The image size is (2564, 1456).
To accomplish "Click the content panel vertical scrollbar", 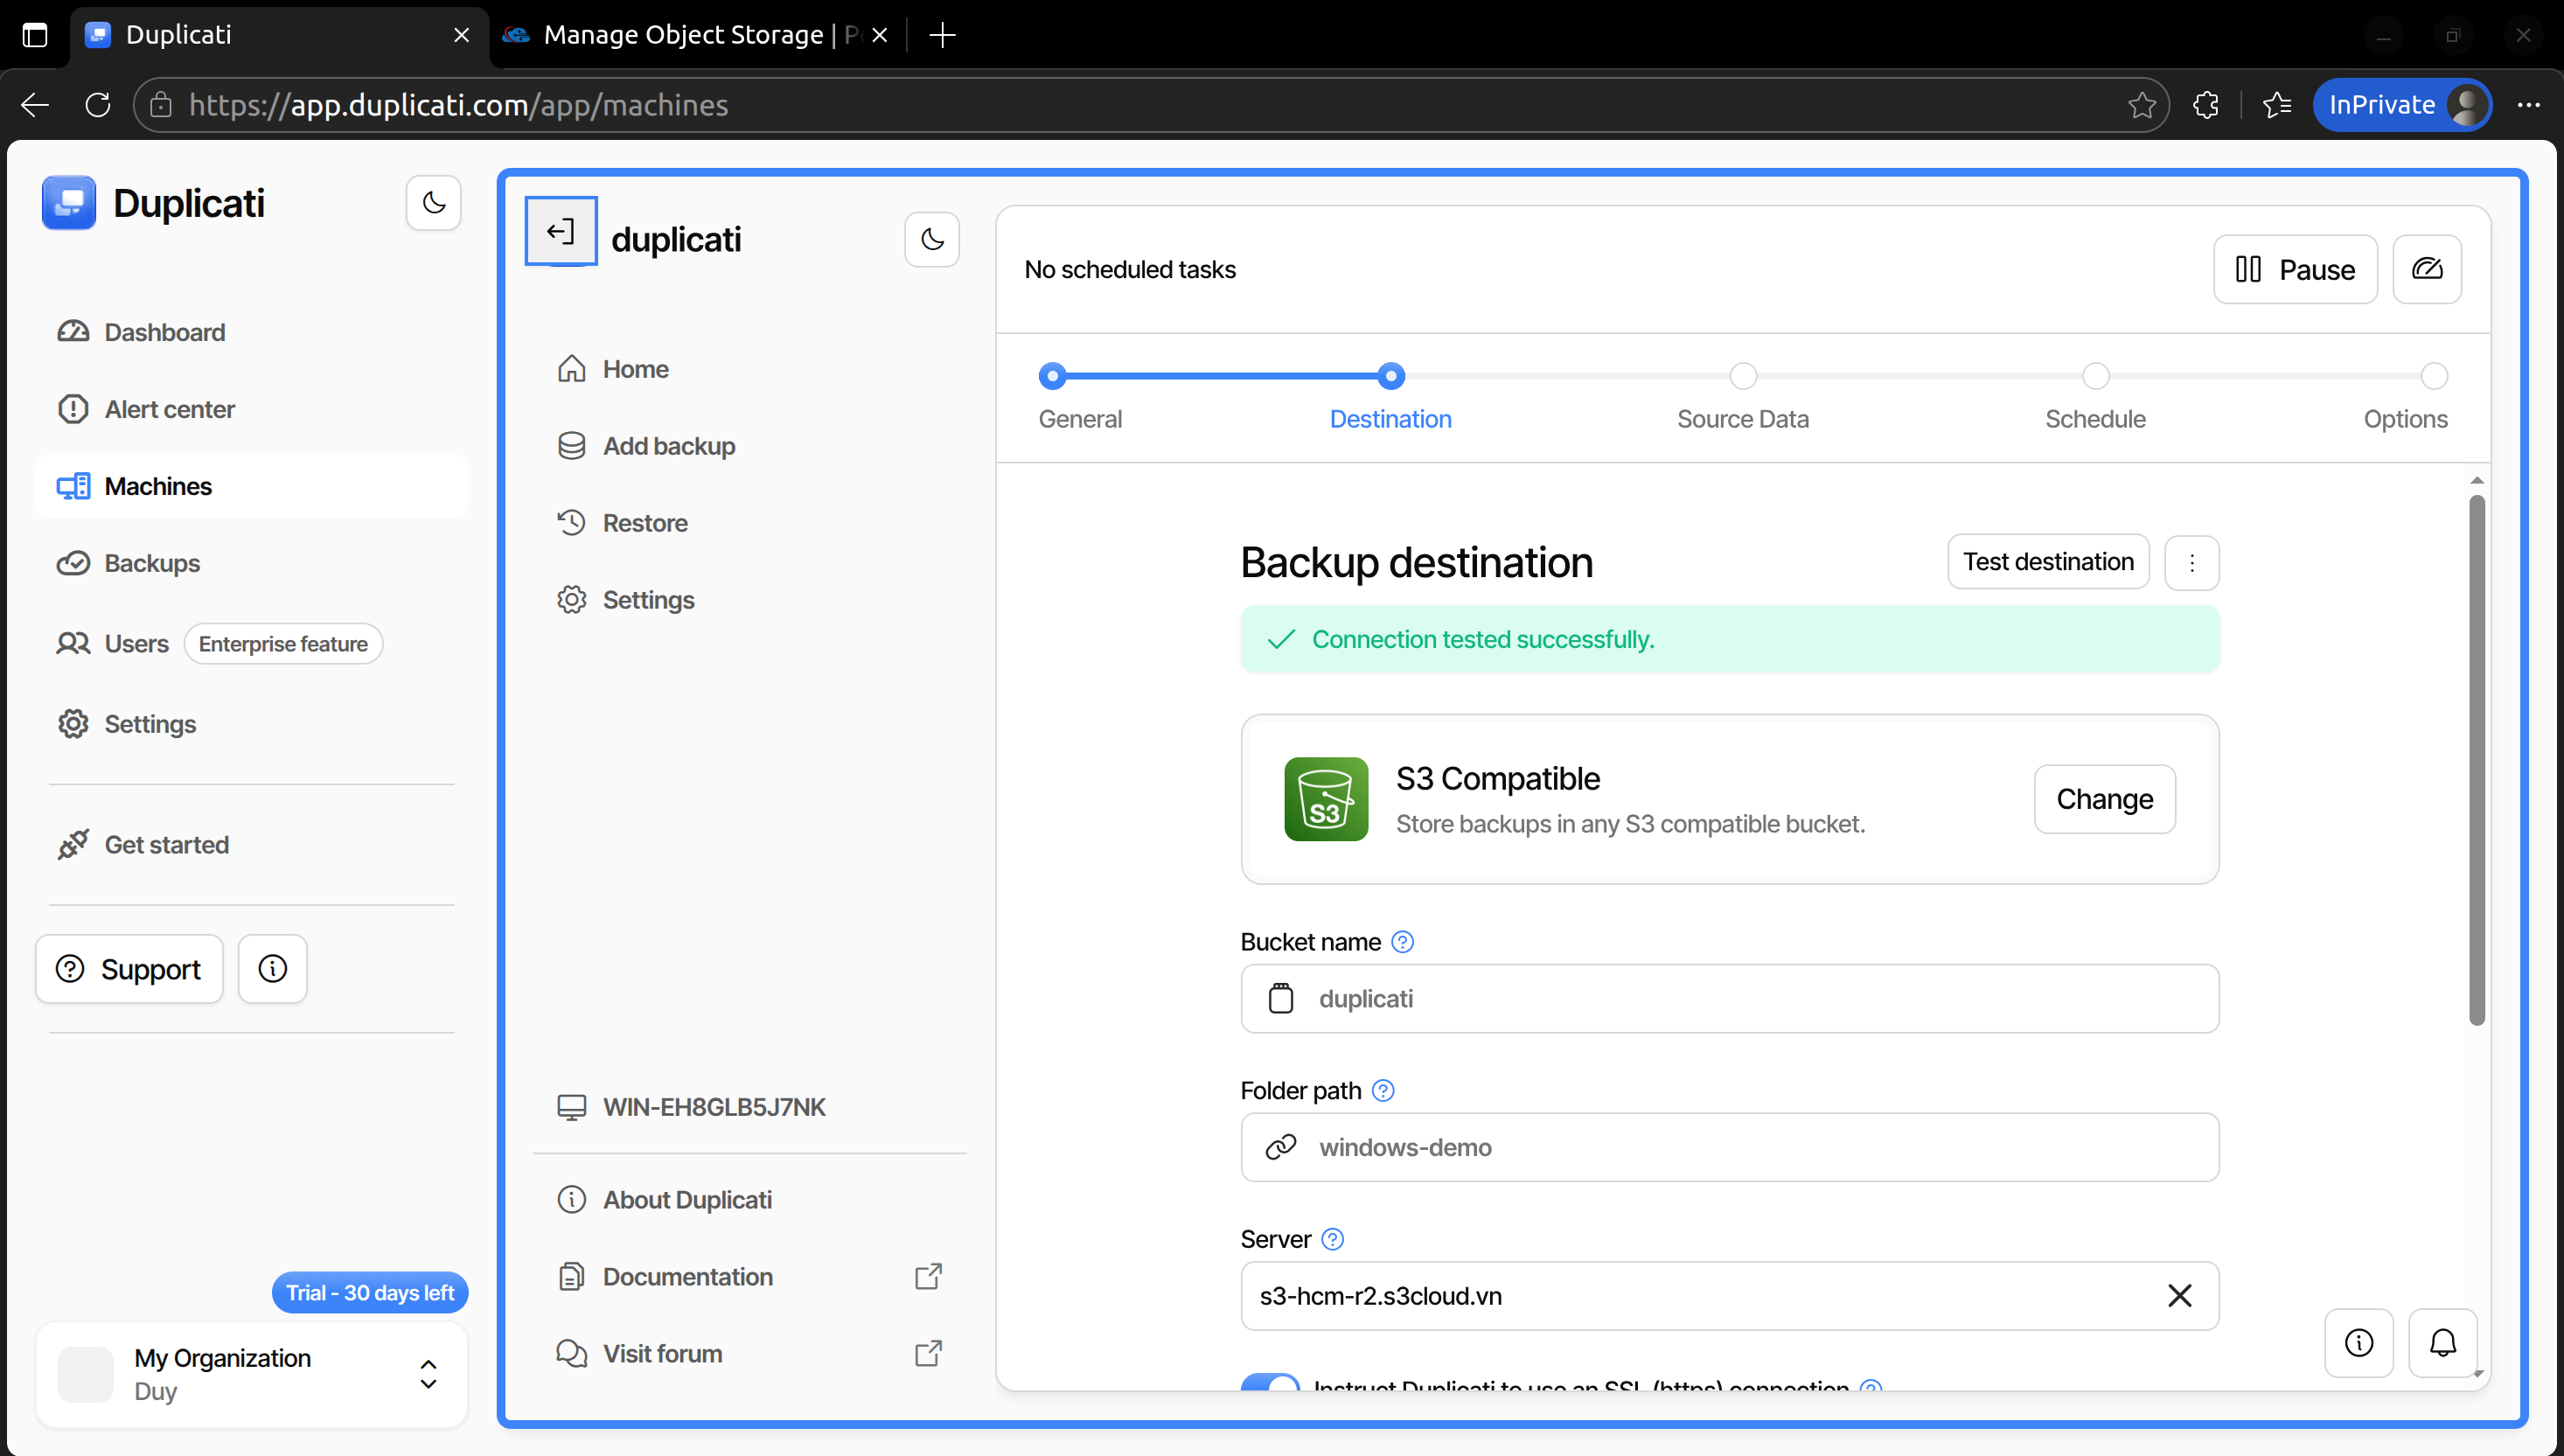I will [2476, 760].
